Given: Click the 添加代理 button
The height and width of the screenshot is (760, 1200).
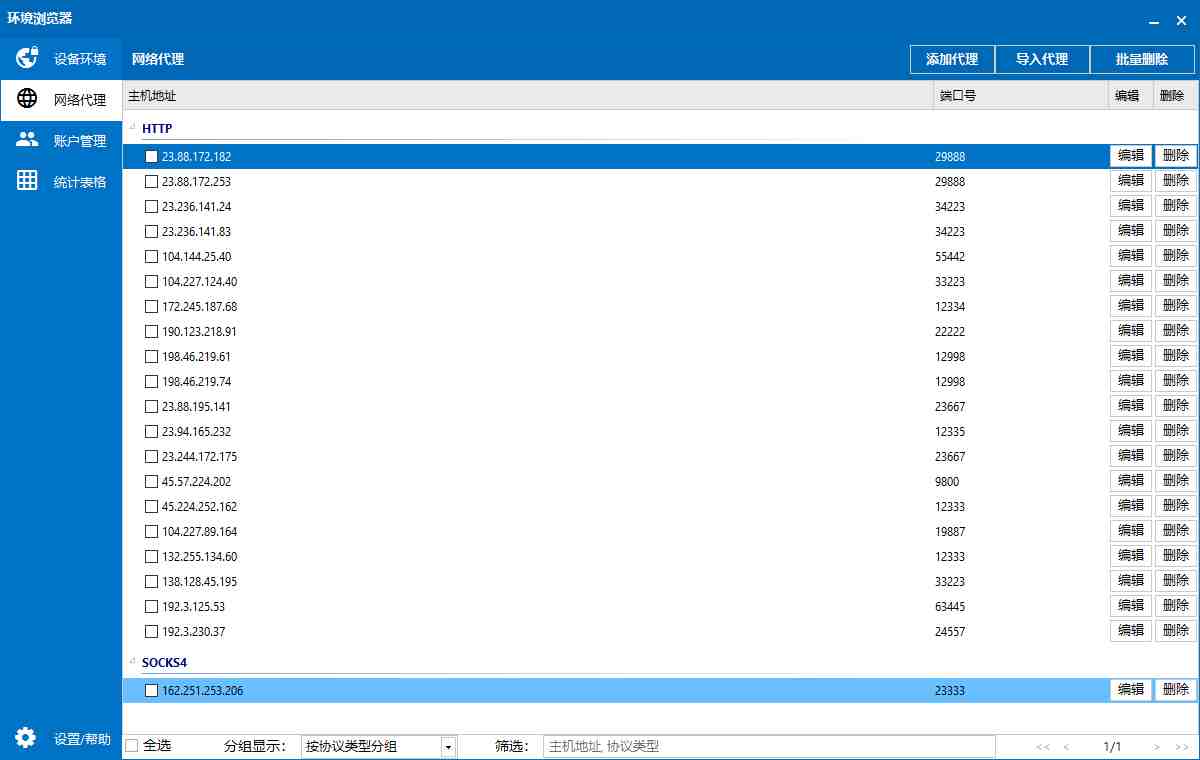Looking at the screenshot, I should coord(952,59).
